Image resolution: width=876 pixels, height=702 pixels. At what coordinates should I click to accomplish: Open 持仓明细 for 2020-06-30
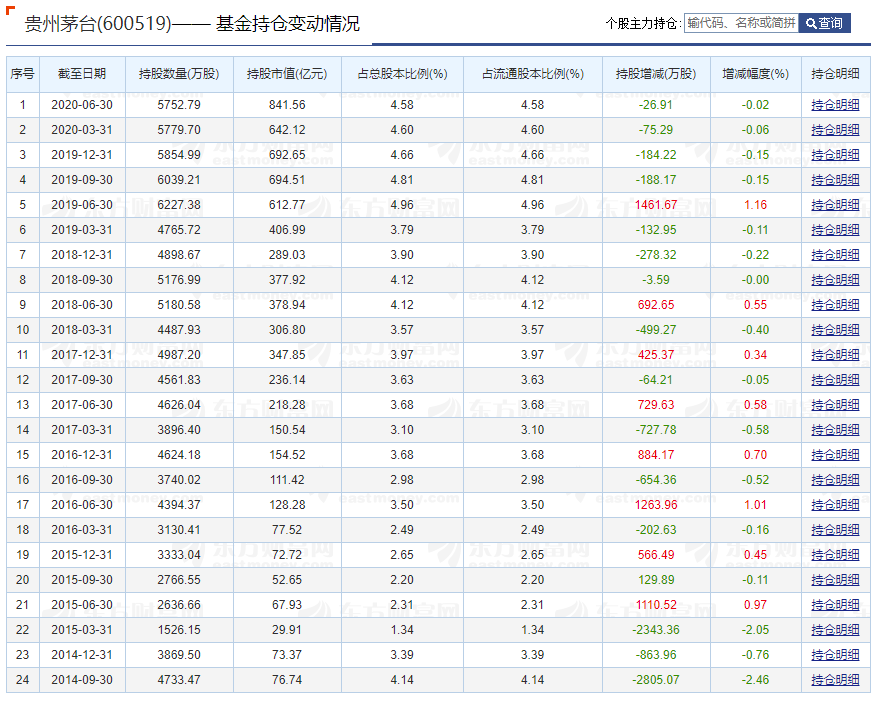pos(835,105)
